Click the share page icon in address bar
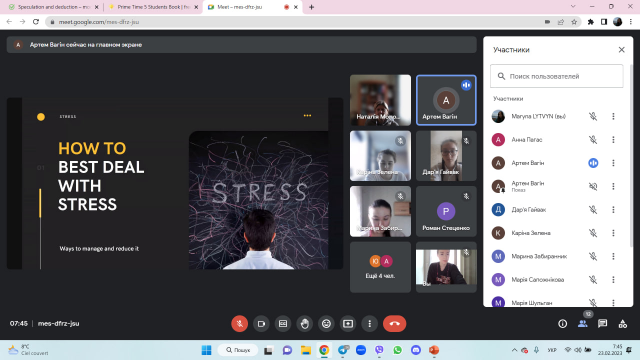640x360 pixels. [560, 22]
